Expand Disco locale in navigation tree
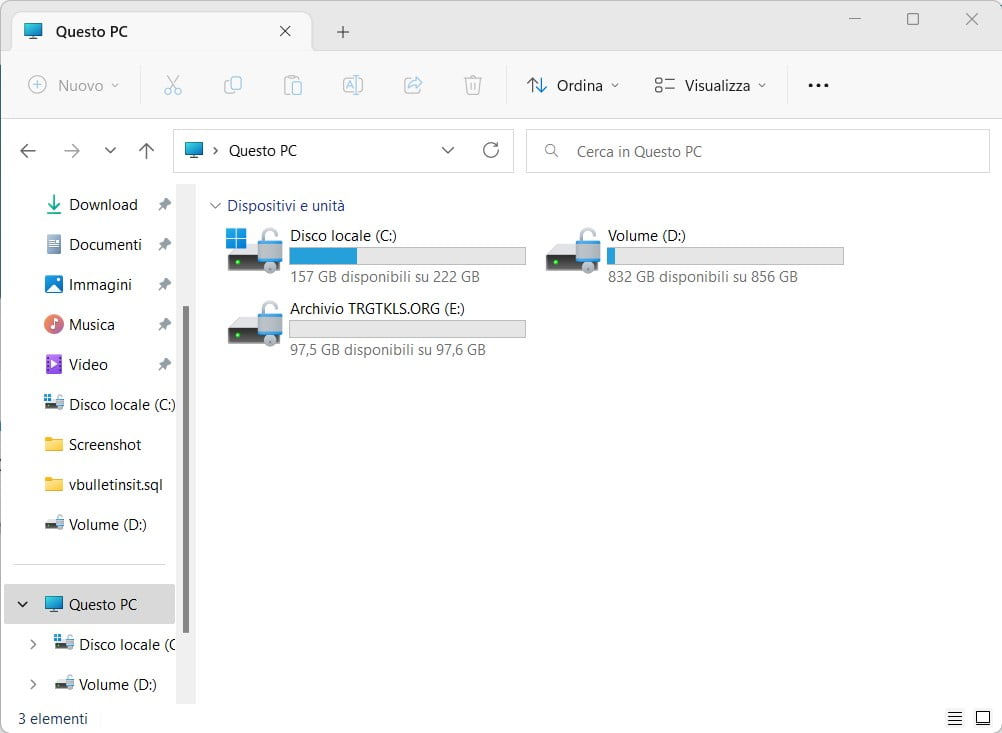This screenshot has width=1002, height=733. coord(33,644)
